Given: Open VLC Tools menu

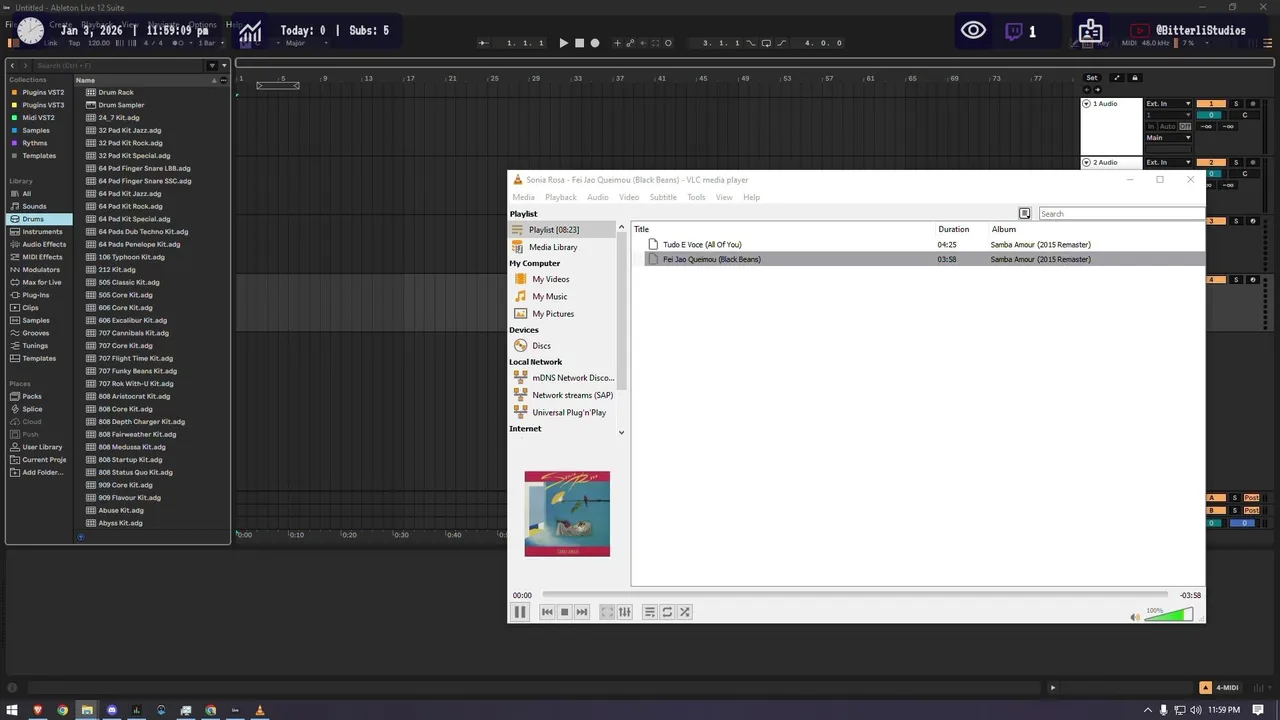Looking at the screenshot, I should (x=696, y=197).
